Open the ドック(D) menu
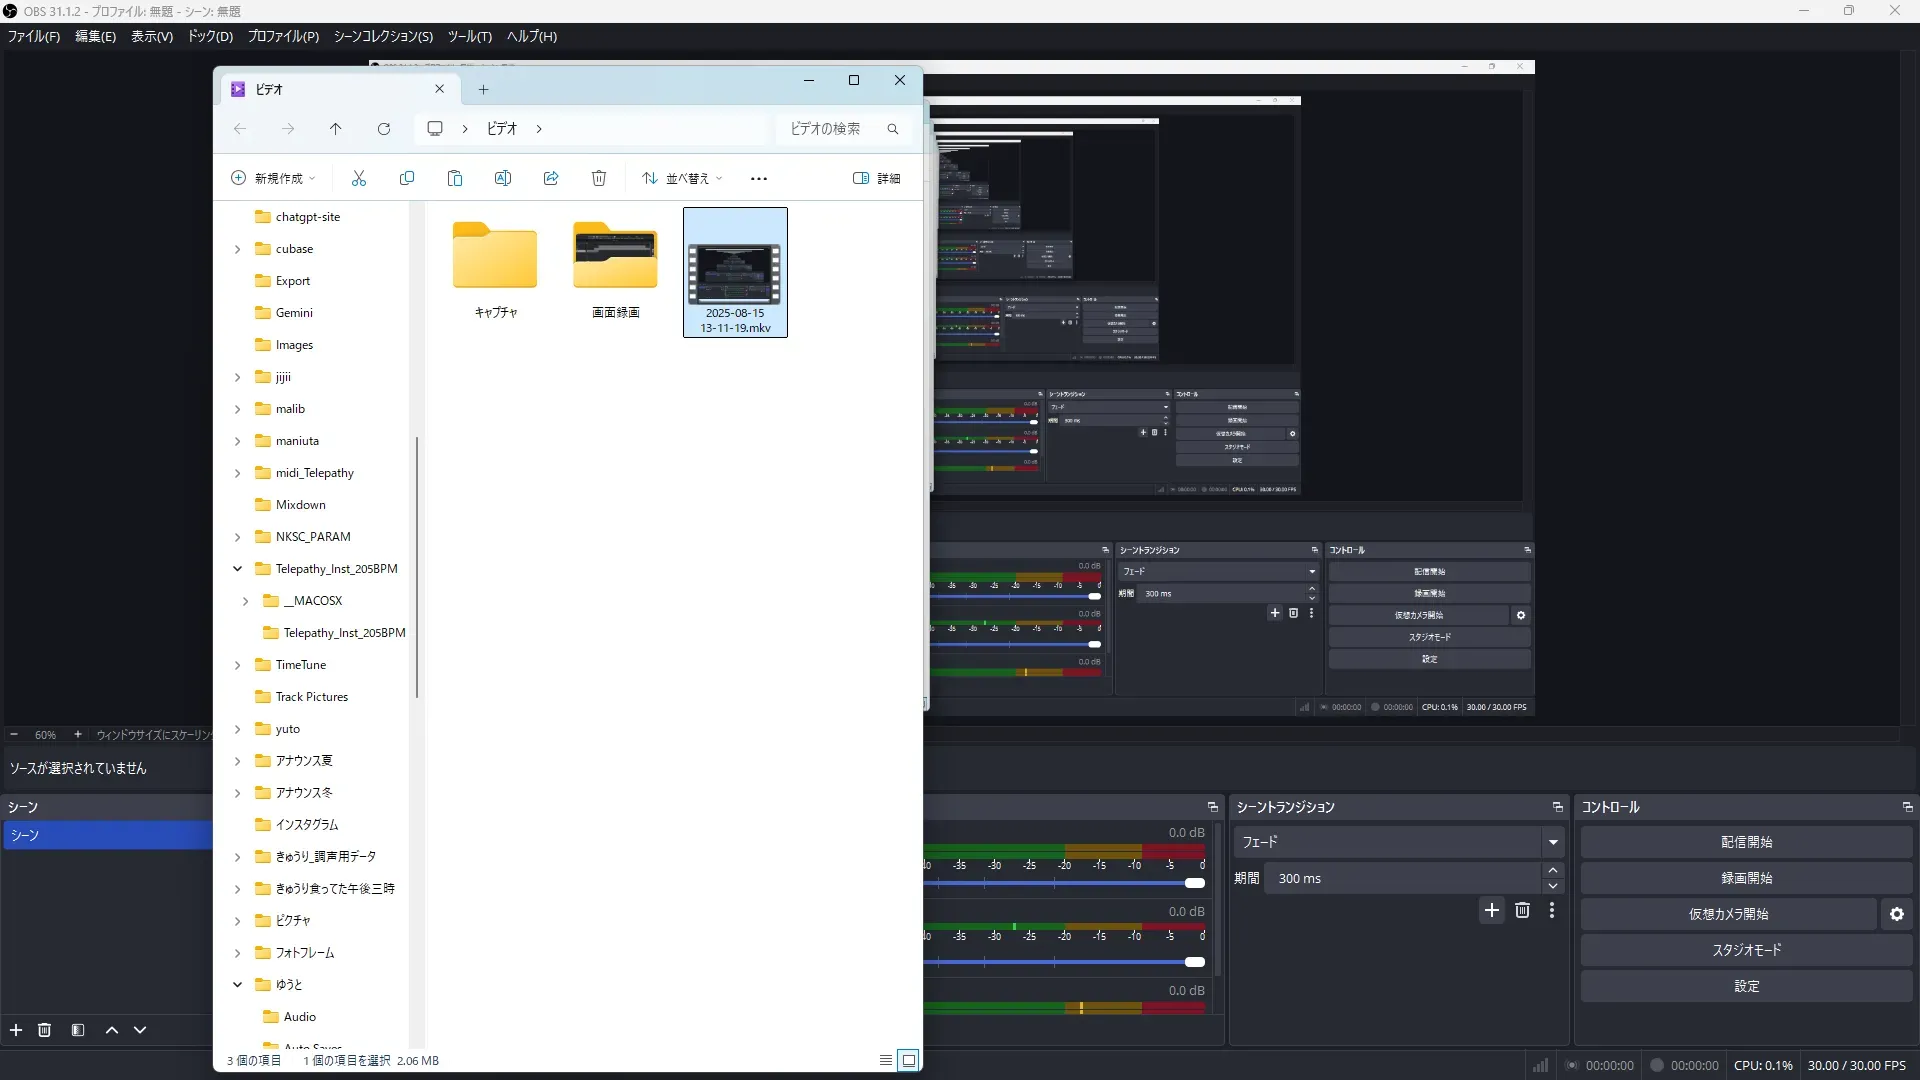Viewport: 1920px width, 1080px height. click(x=210, y=36)
